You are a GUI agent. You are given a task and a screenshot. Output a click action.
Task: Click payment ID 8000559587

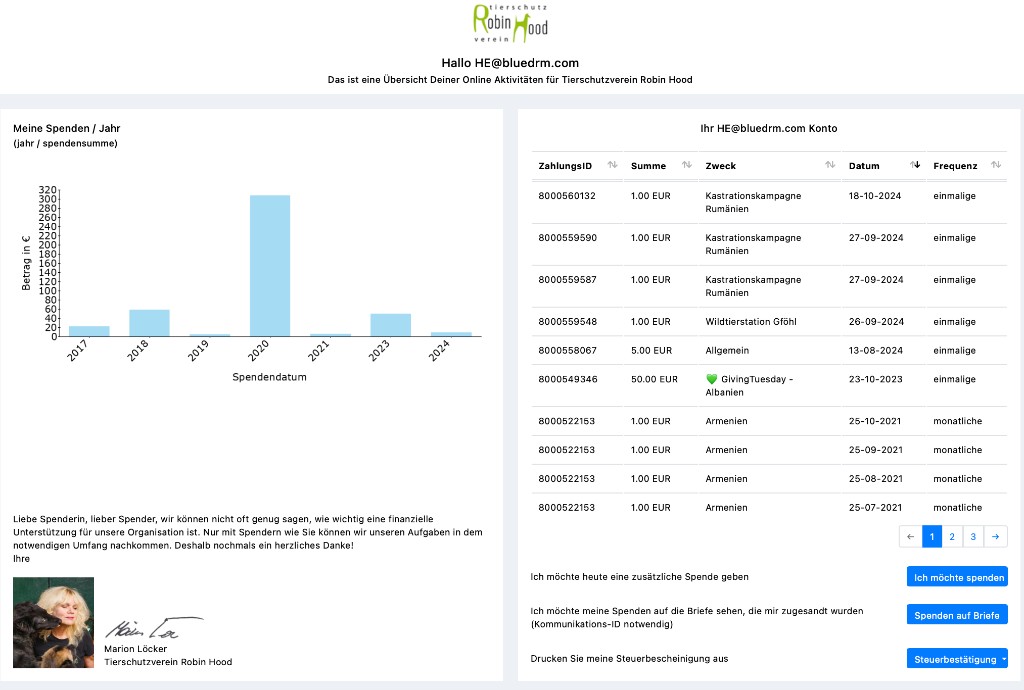[x=568, y=279]
